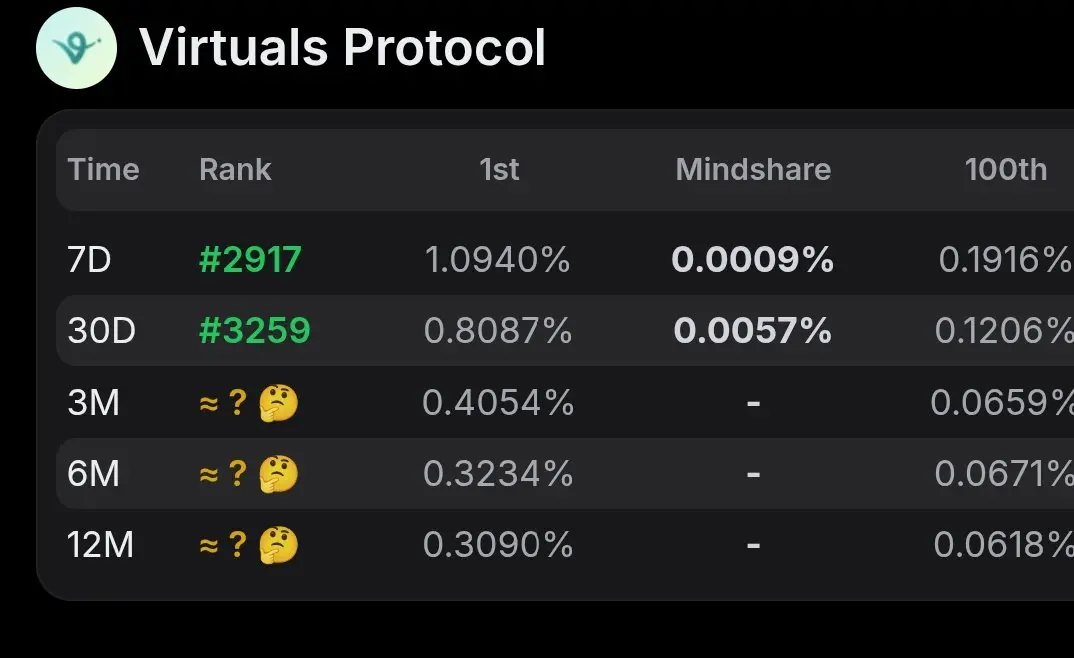Sort by the 1st column header
Image resolution: width=1074 pixels, height=658 pixels.
(499, 169)
